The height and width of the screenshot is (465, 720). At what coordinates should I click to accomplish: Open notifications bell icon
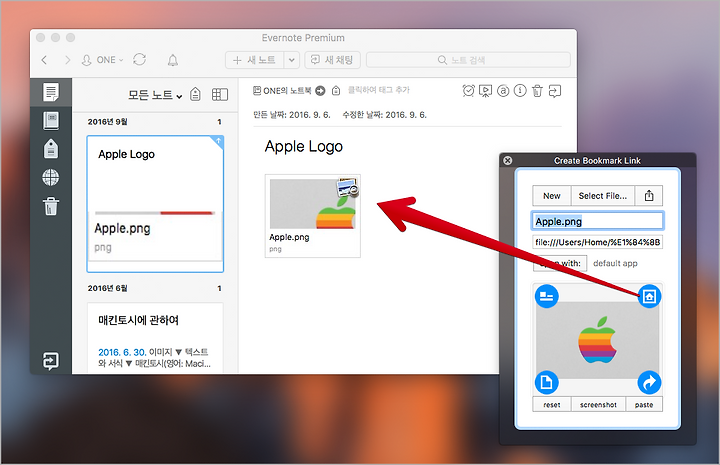[x=173, y=60]
